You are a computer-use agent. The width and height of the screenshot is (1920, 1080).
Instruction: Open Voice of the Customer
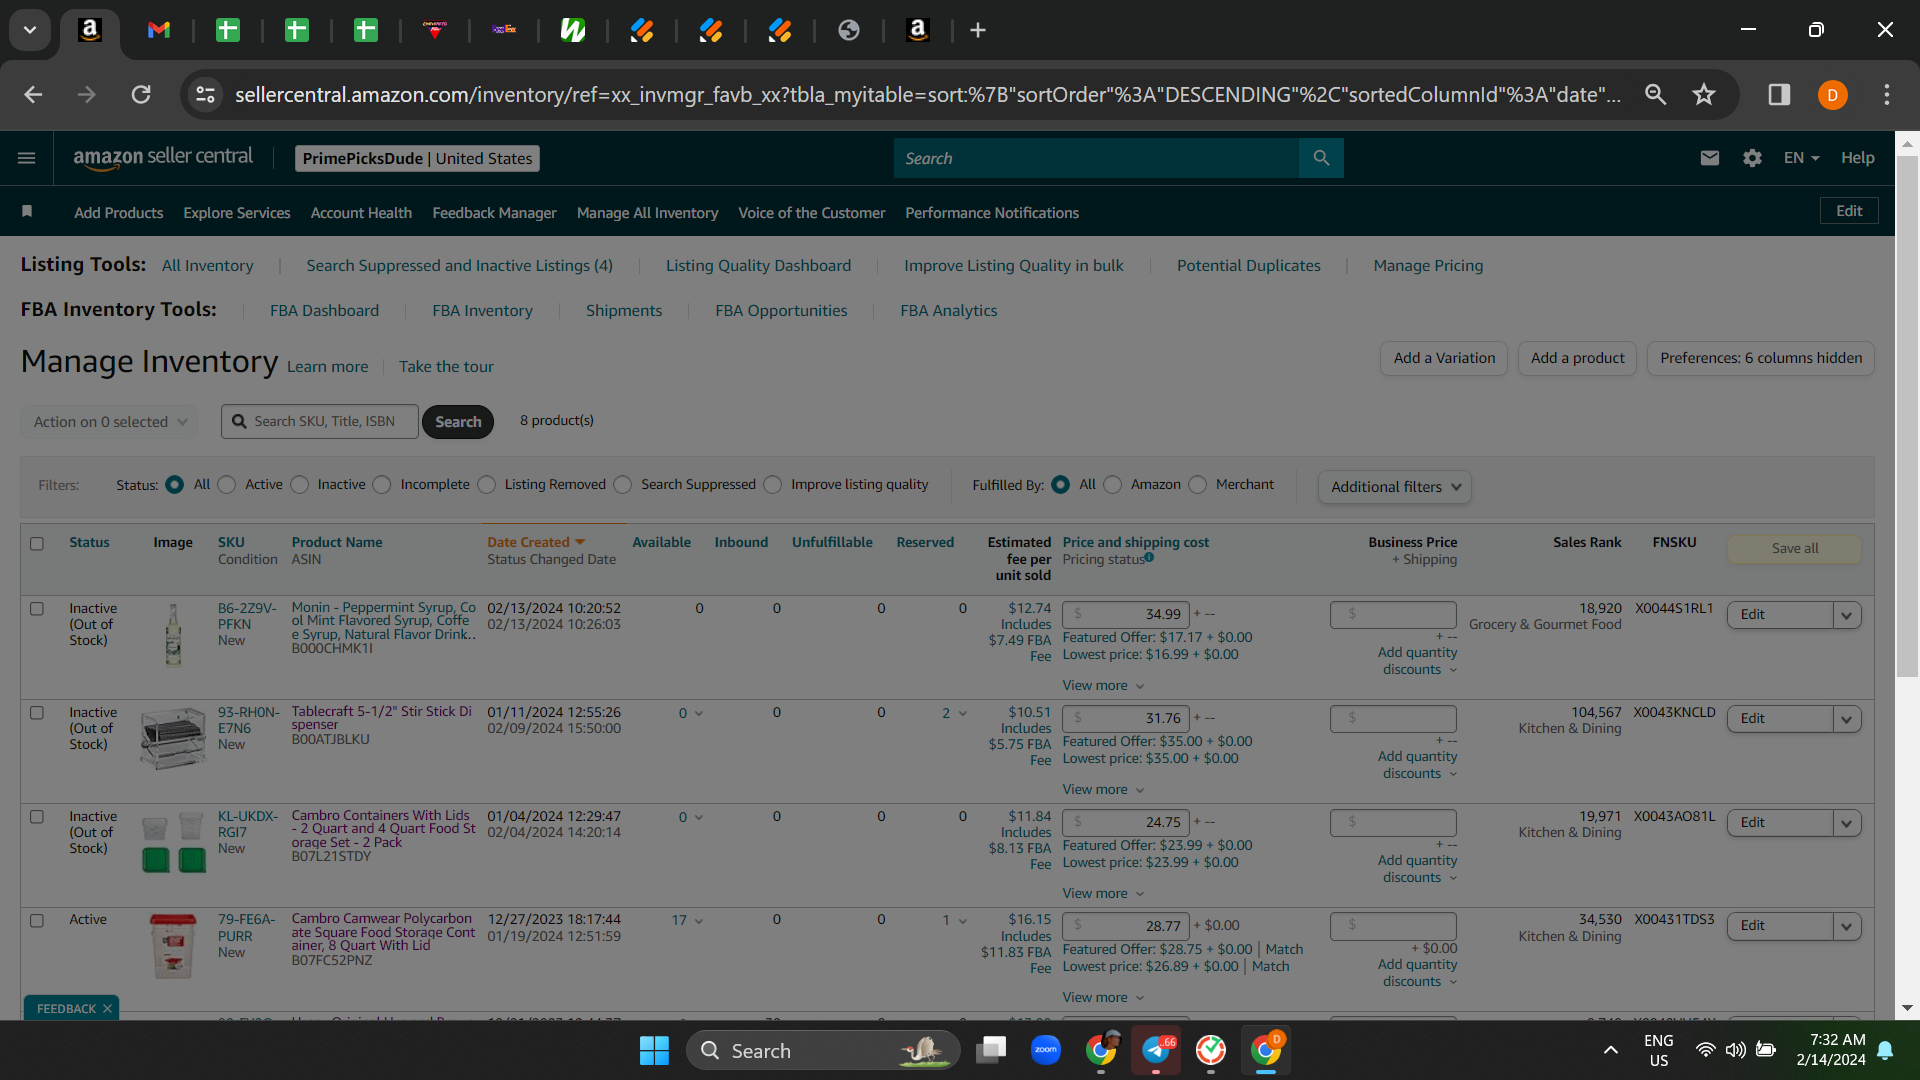[811, 213]
